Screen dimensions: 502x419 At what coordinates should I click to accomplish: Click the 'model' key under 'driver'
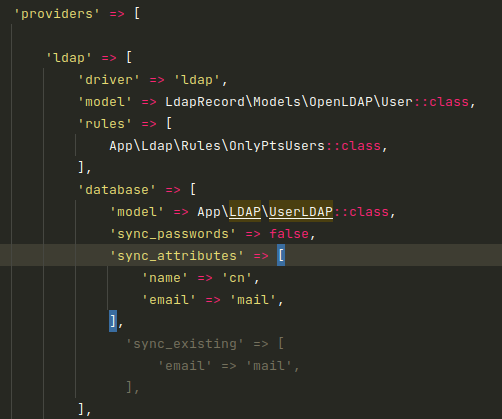(105, 102)
